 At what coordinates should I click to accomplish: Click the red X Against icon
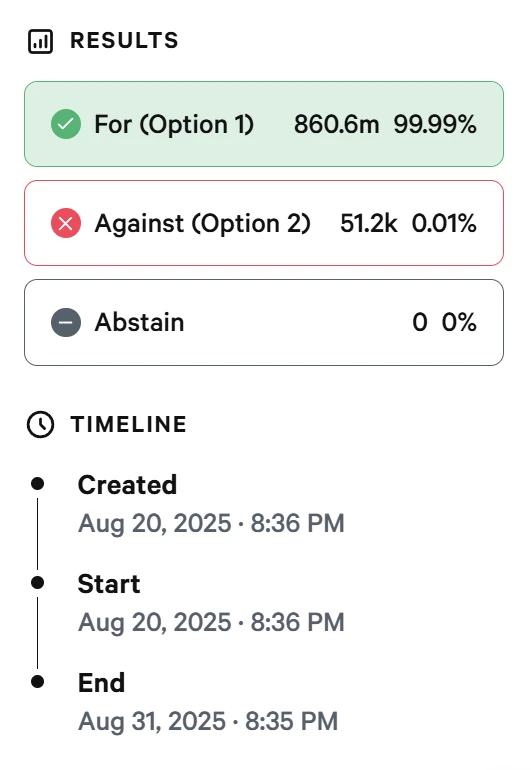(x=66, y=223)
